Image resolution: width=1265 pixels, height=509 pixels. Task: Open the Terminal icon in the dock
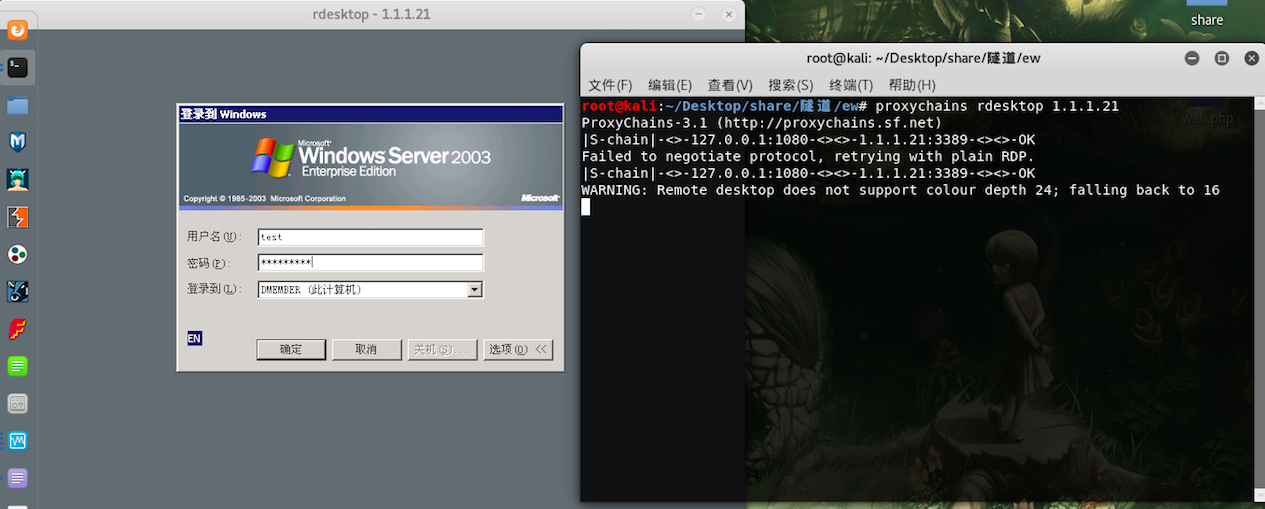(17, 67)
